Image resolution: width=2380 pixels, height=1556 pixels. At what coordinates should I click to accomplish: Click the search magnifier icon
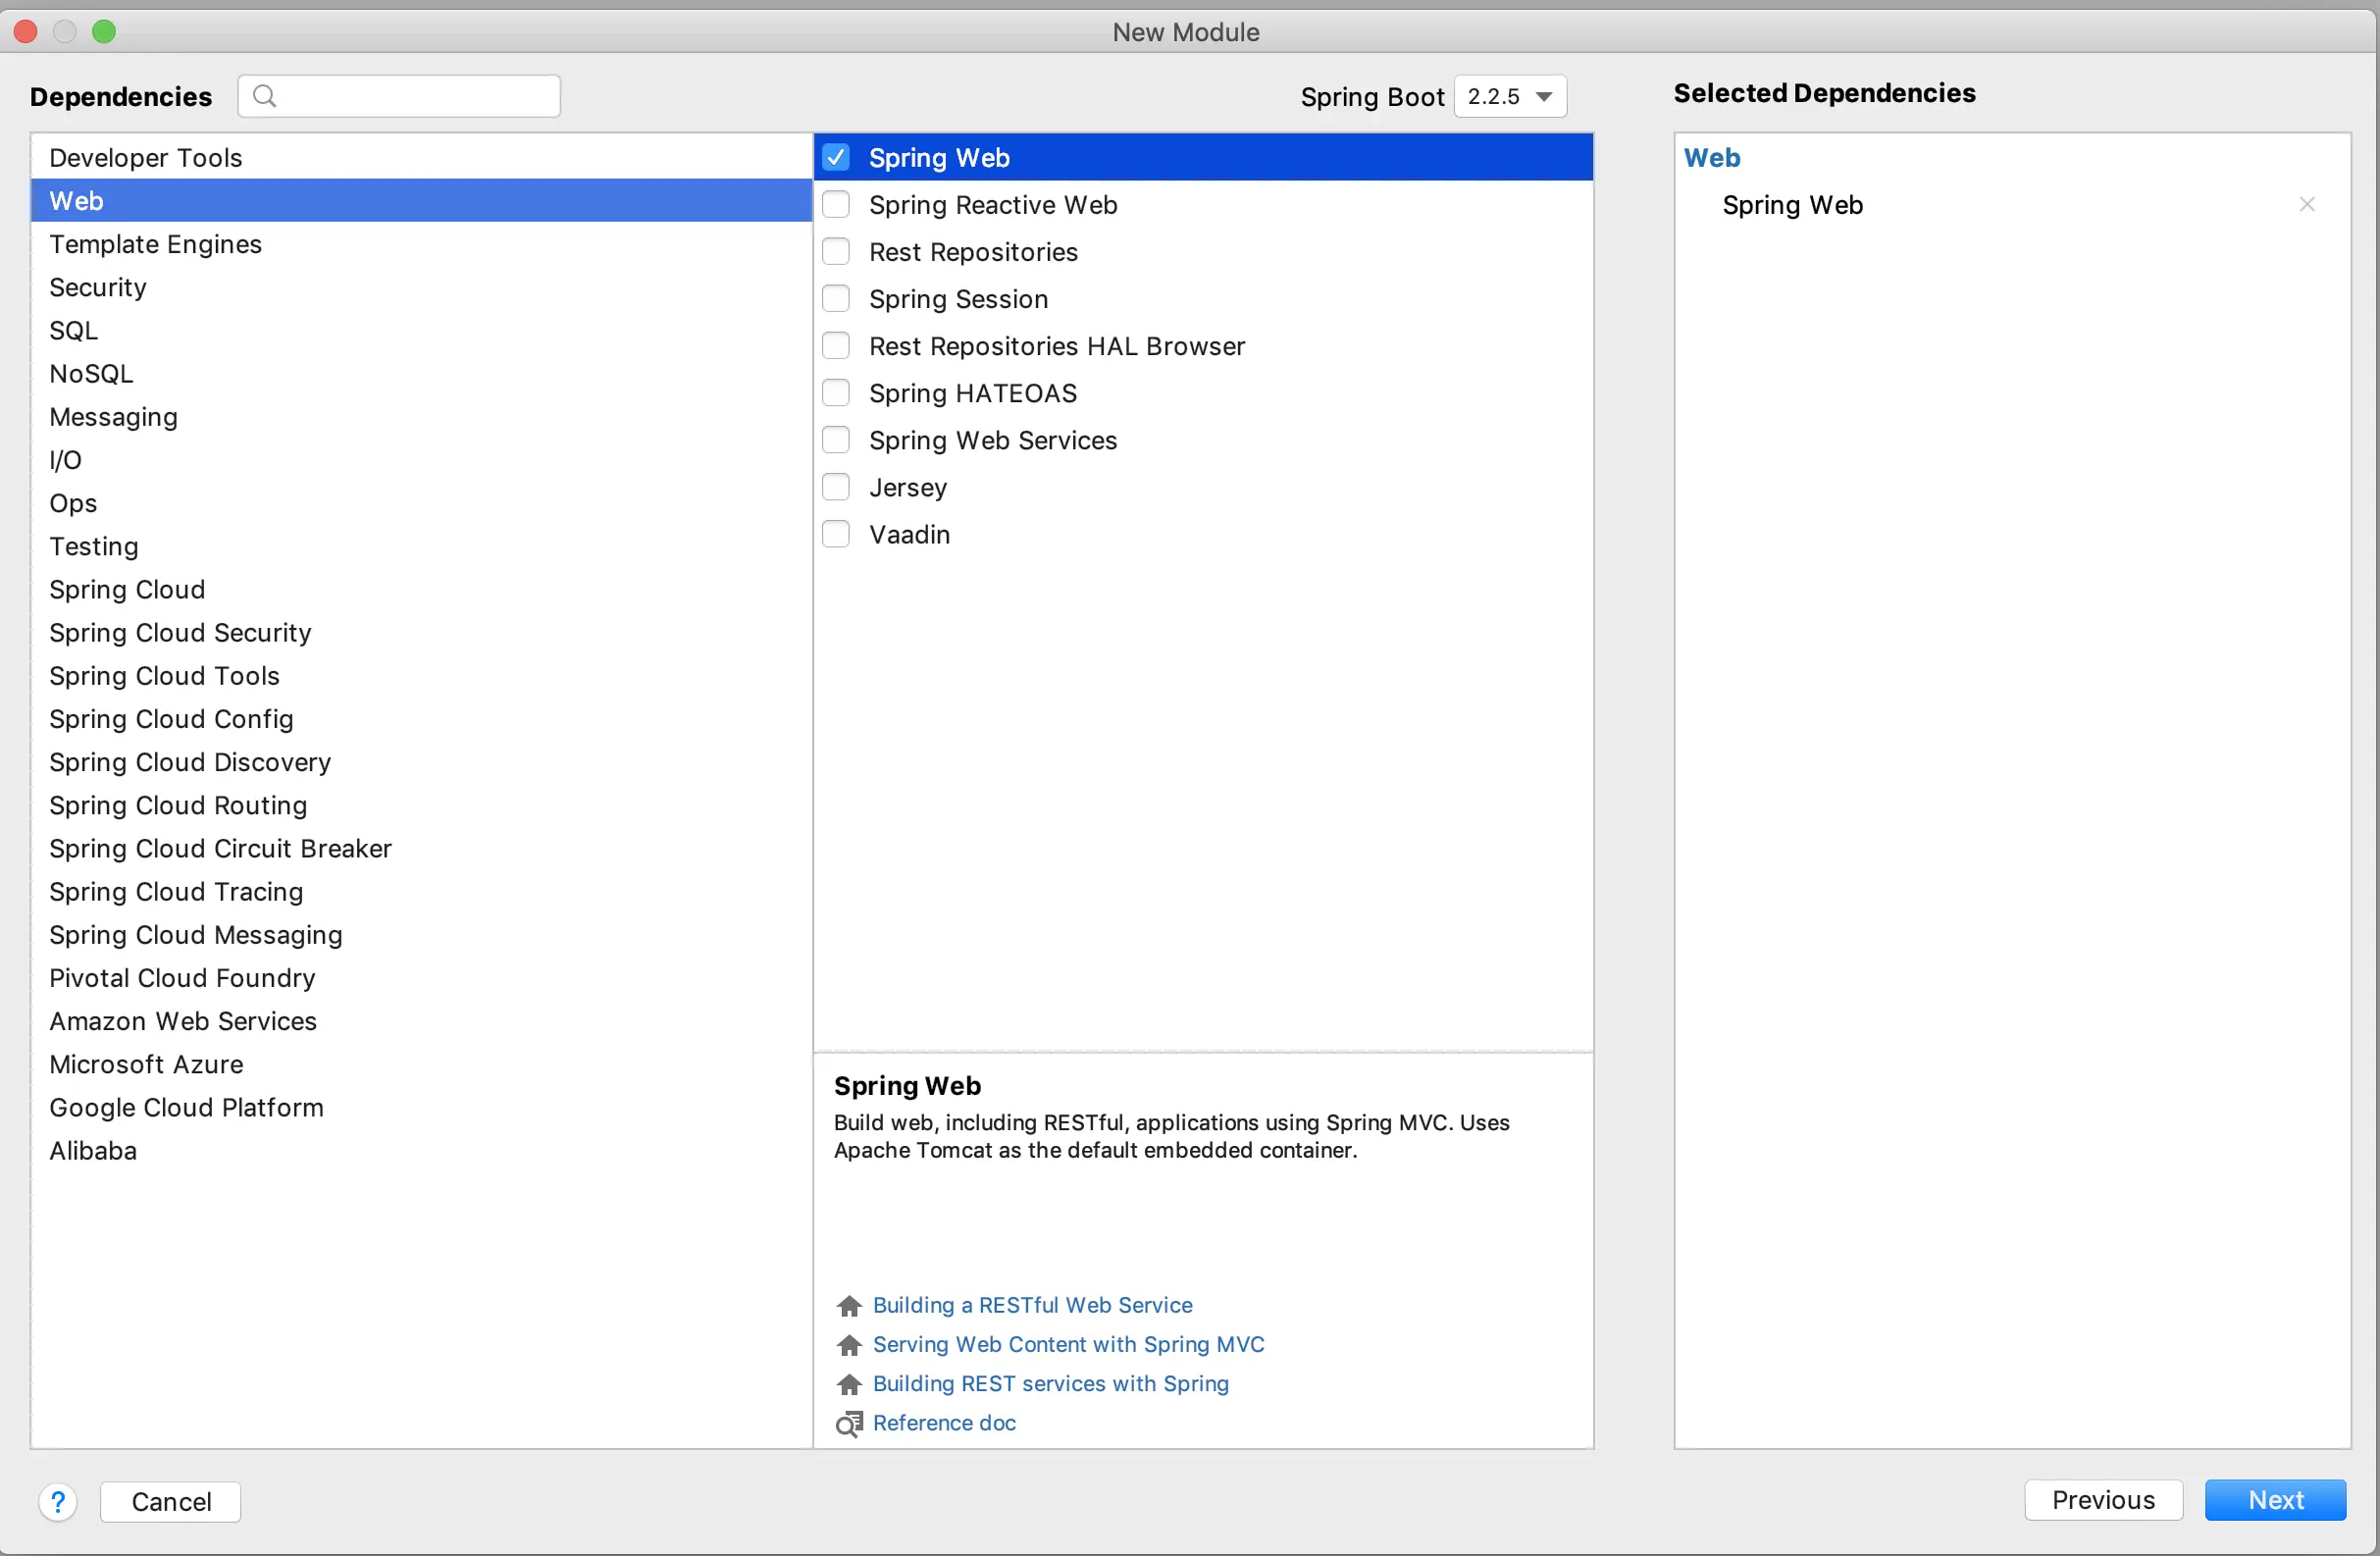pos(264,96)
